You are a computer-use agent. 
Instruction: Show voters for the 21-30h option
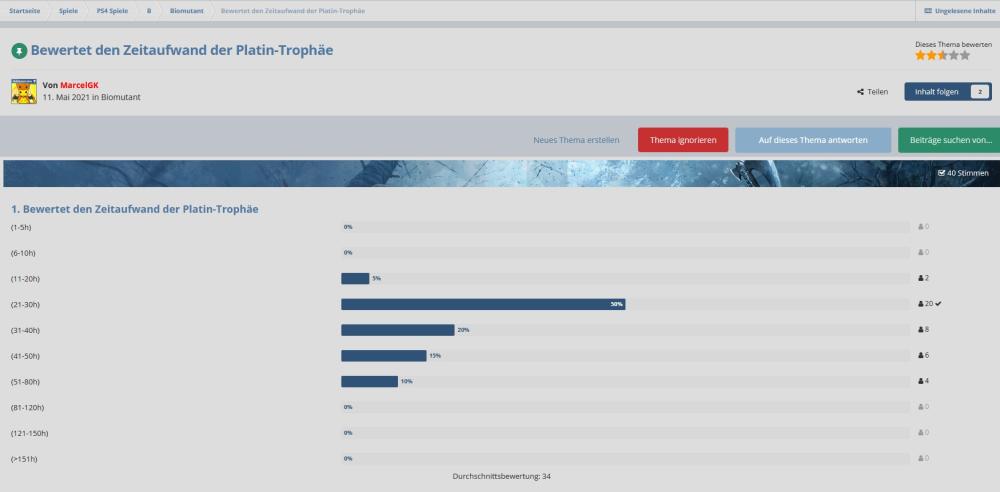tap(924, 304)
